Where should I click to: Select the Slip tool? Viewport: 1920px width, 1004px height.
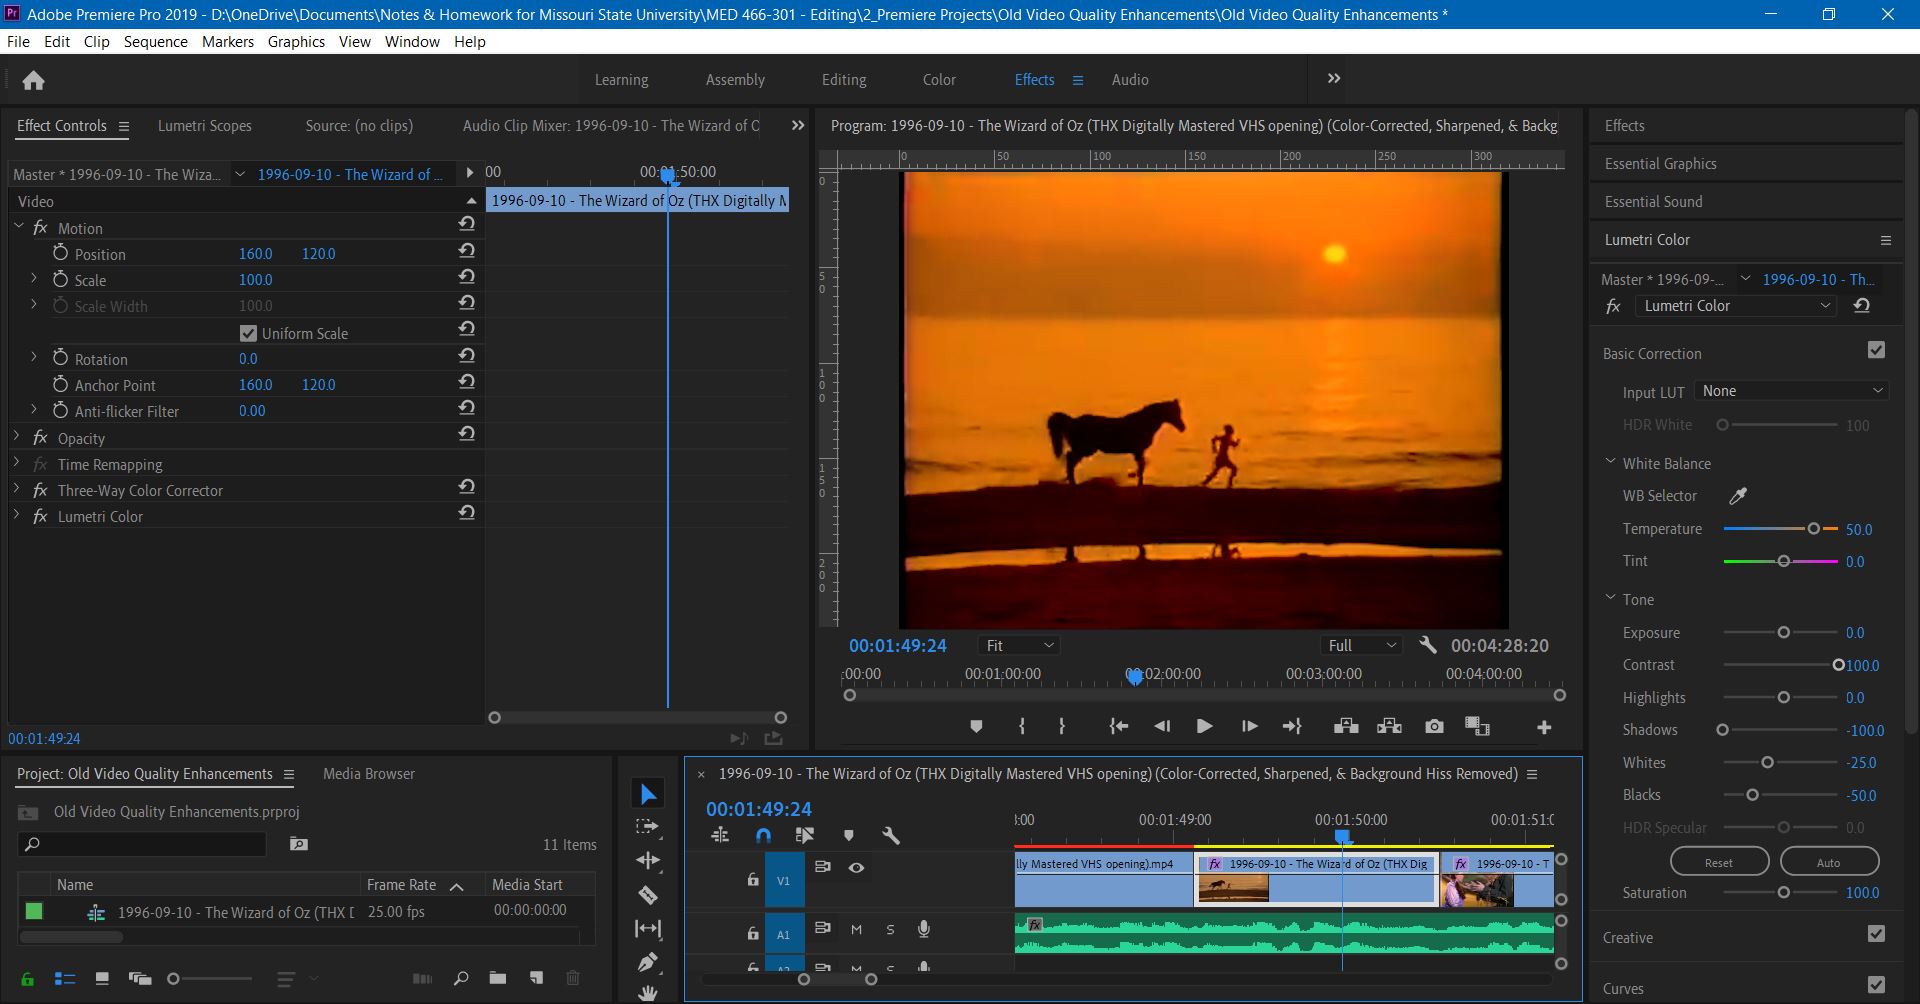(x=648, y=929)
